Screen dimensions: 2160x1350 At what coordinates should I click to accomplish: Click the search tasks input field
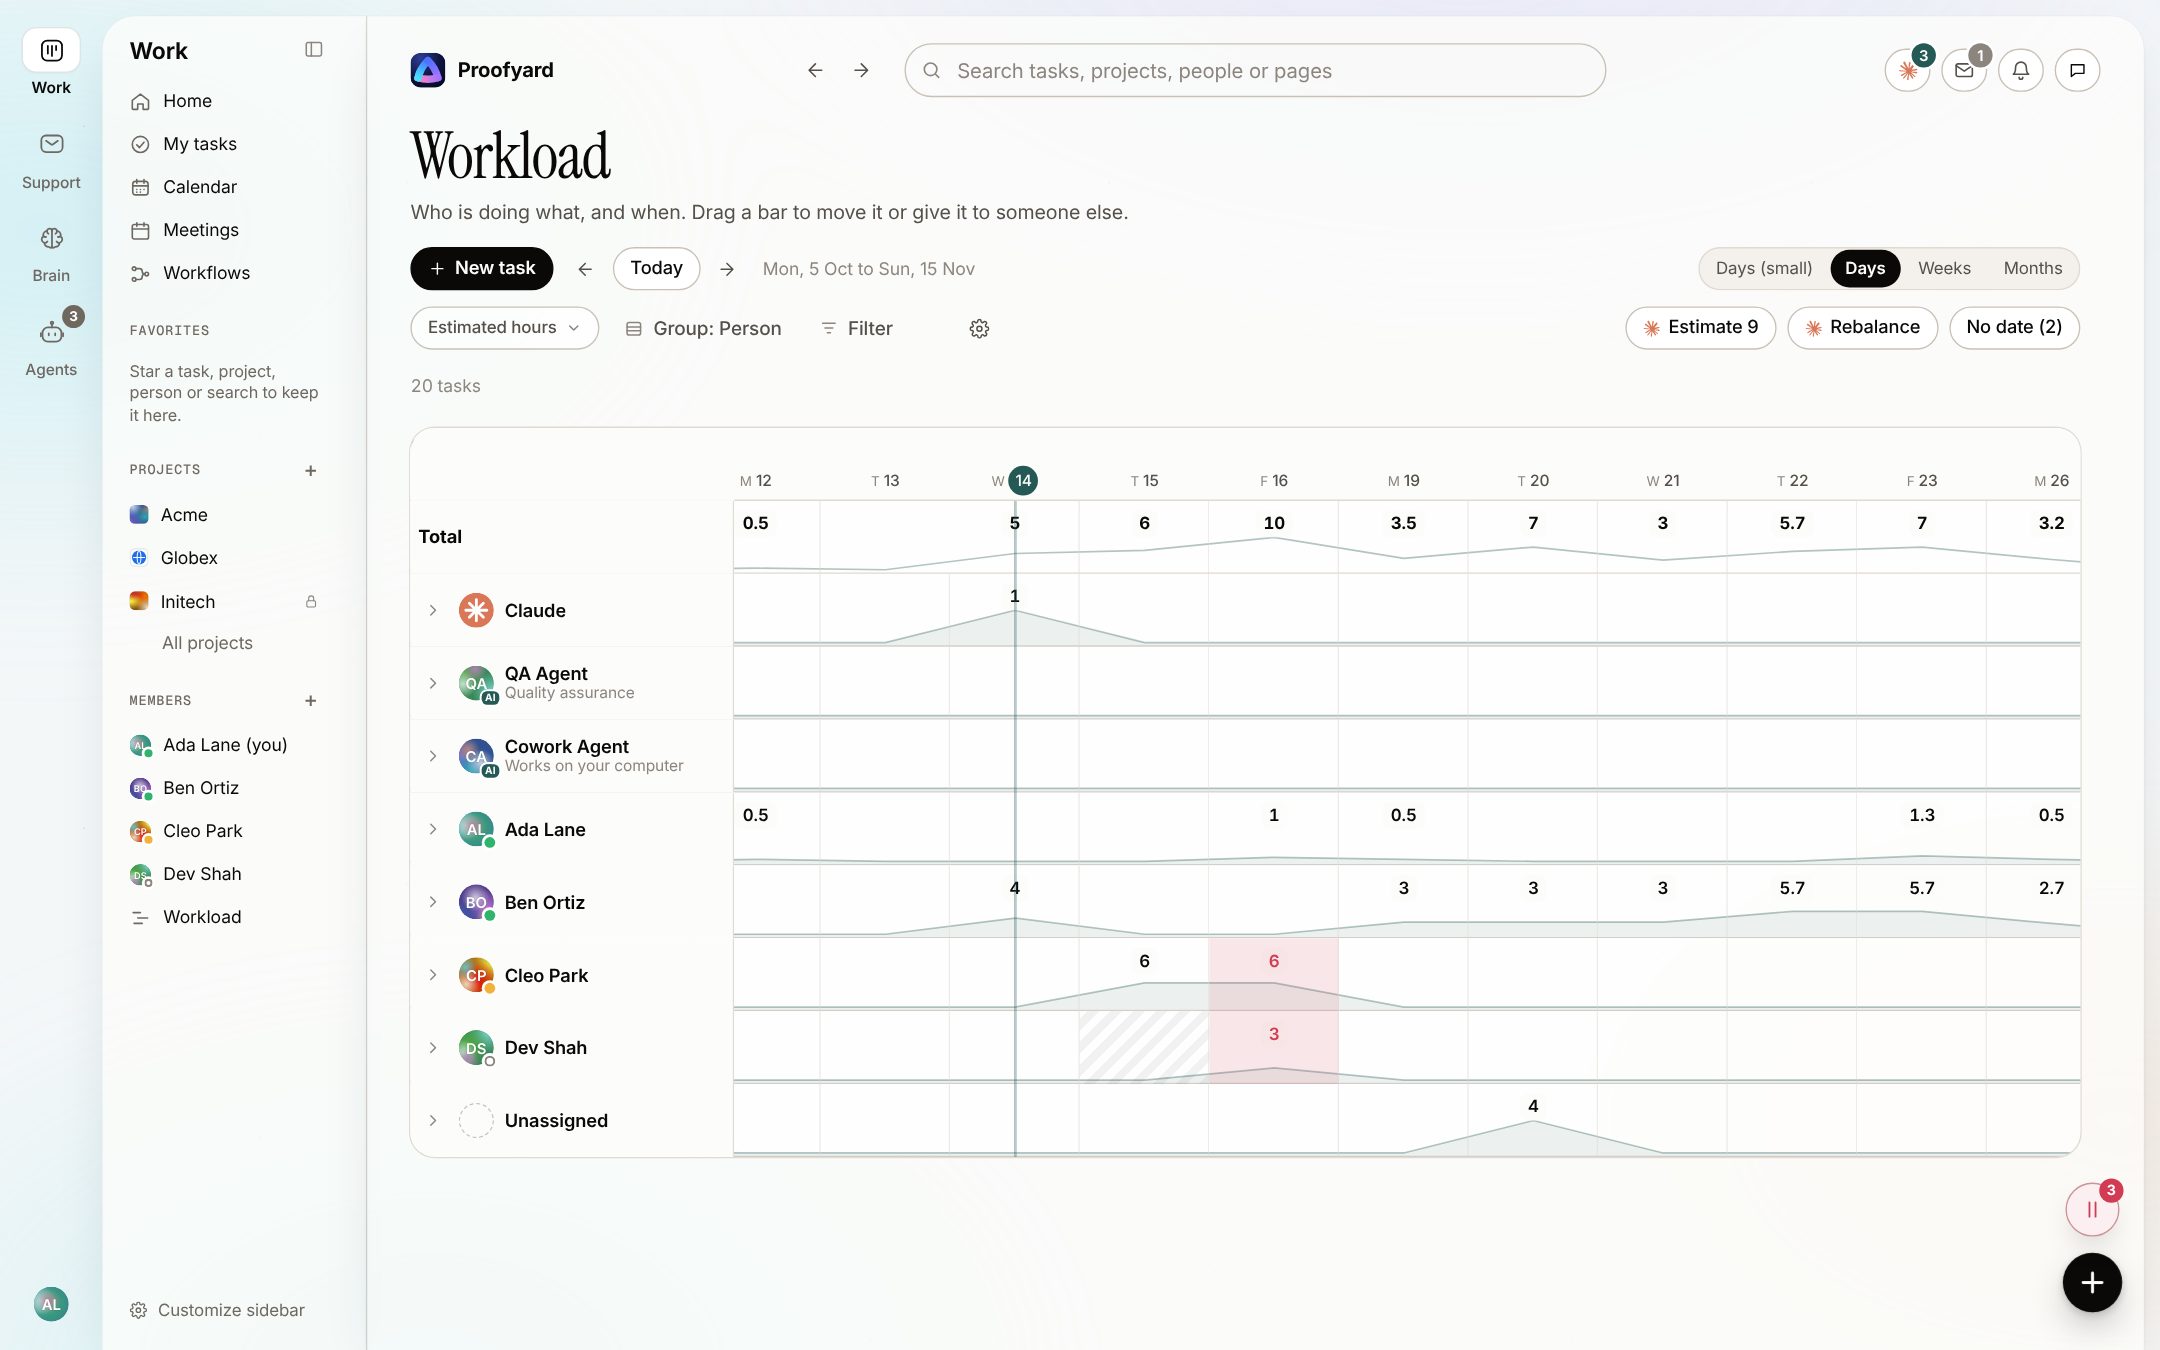1255,70
